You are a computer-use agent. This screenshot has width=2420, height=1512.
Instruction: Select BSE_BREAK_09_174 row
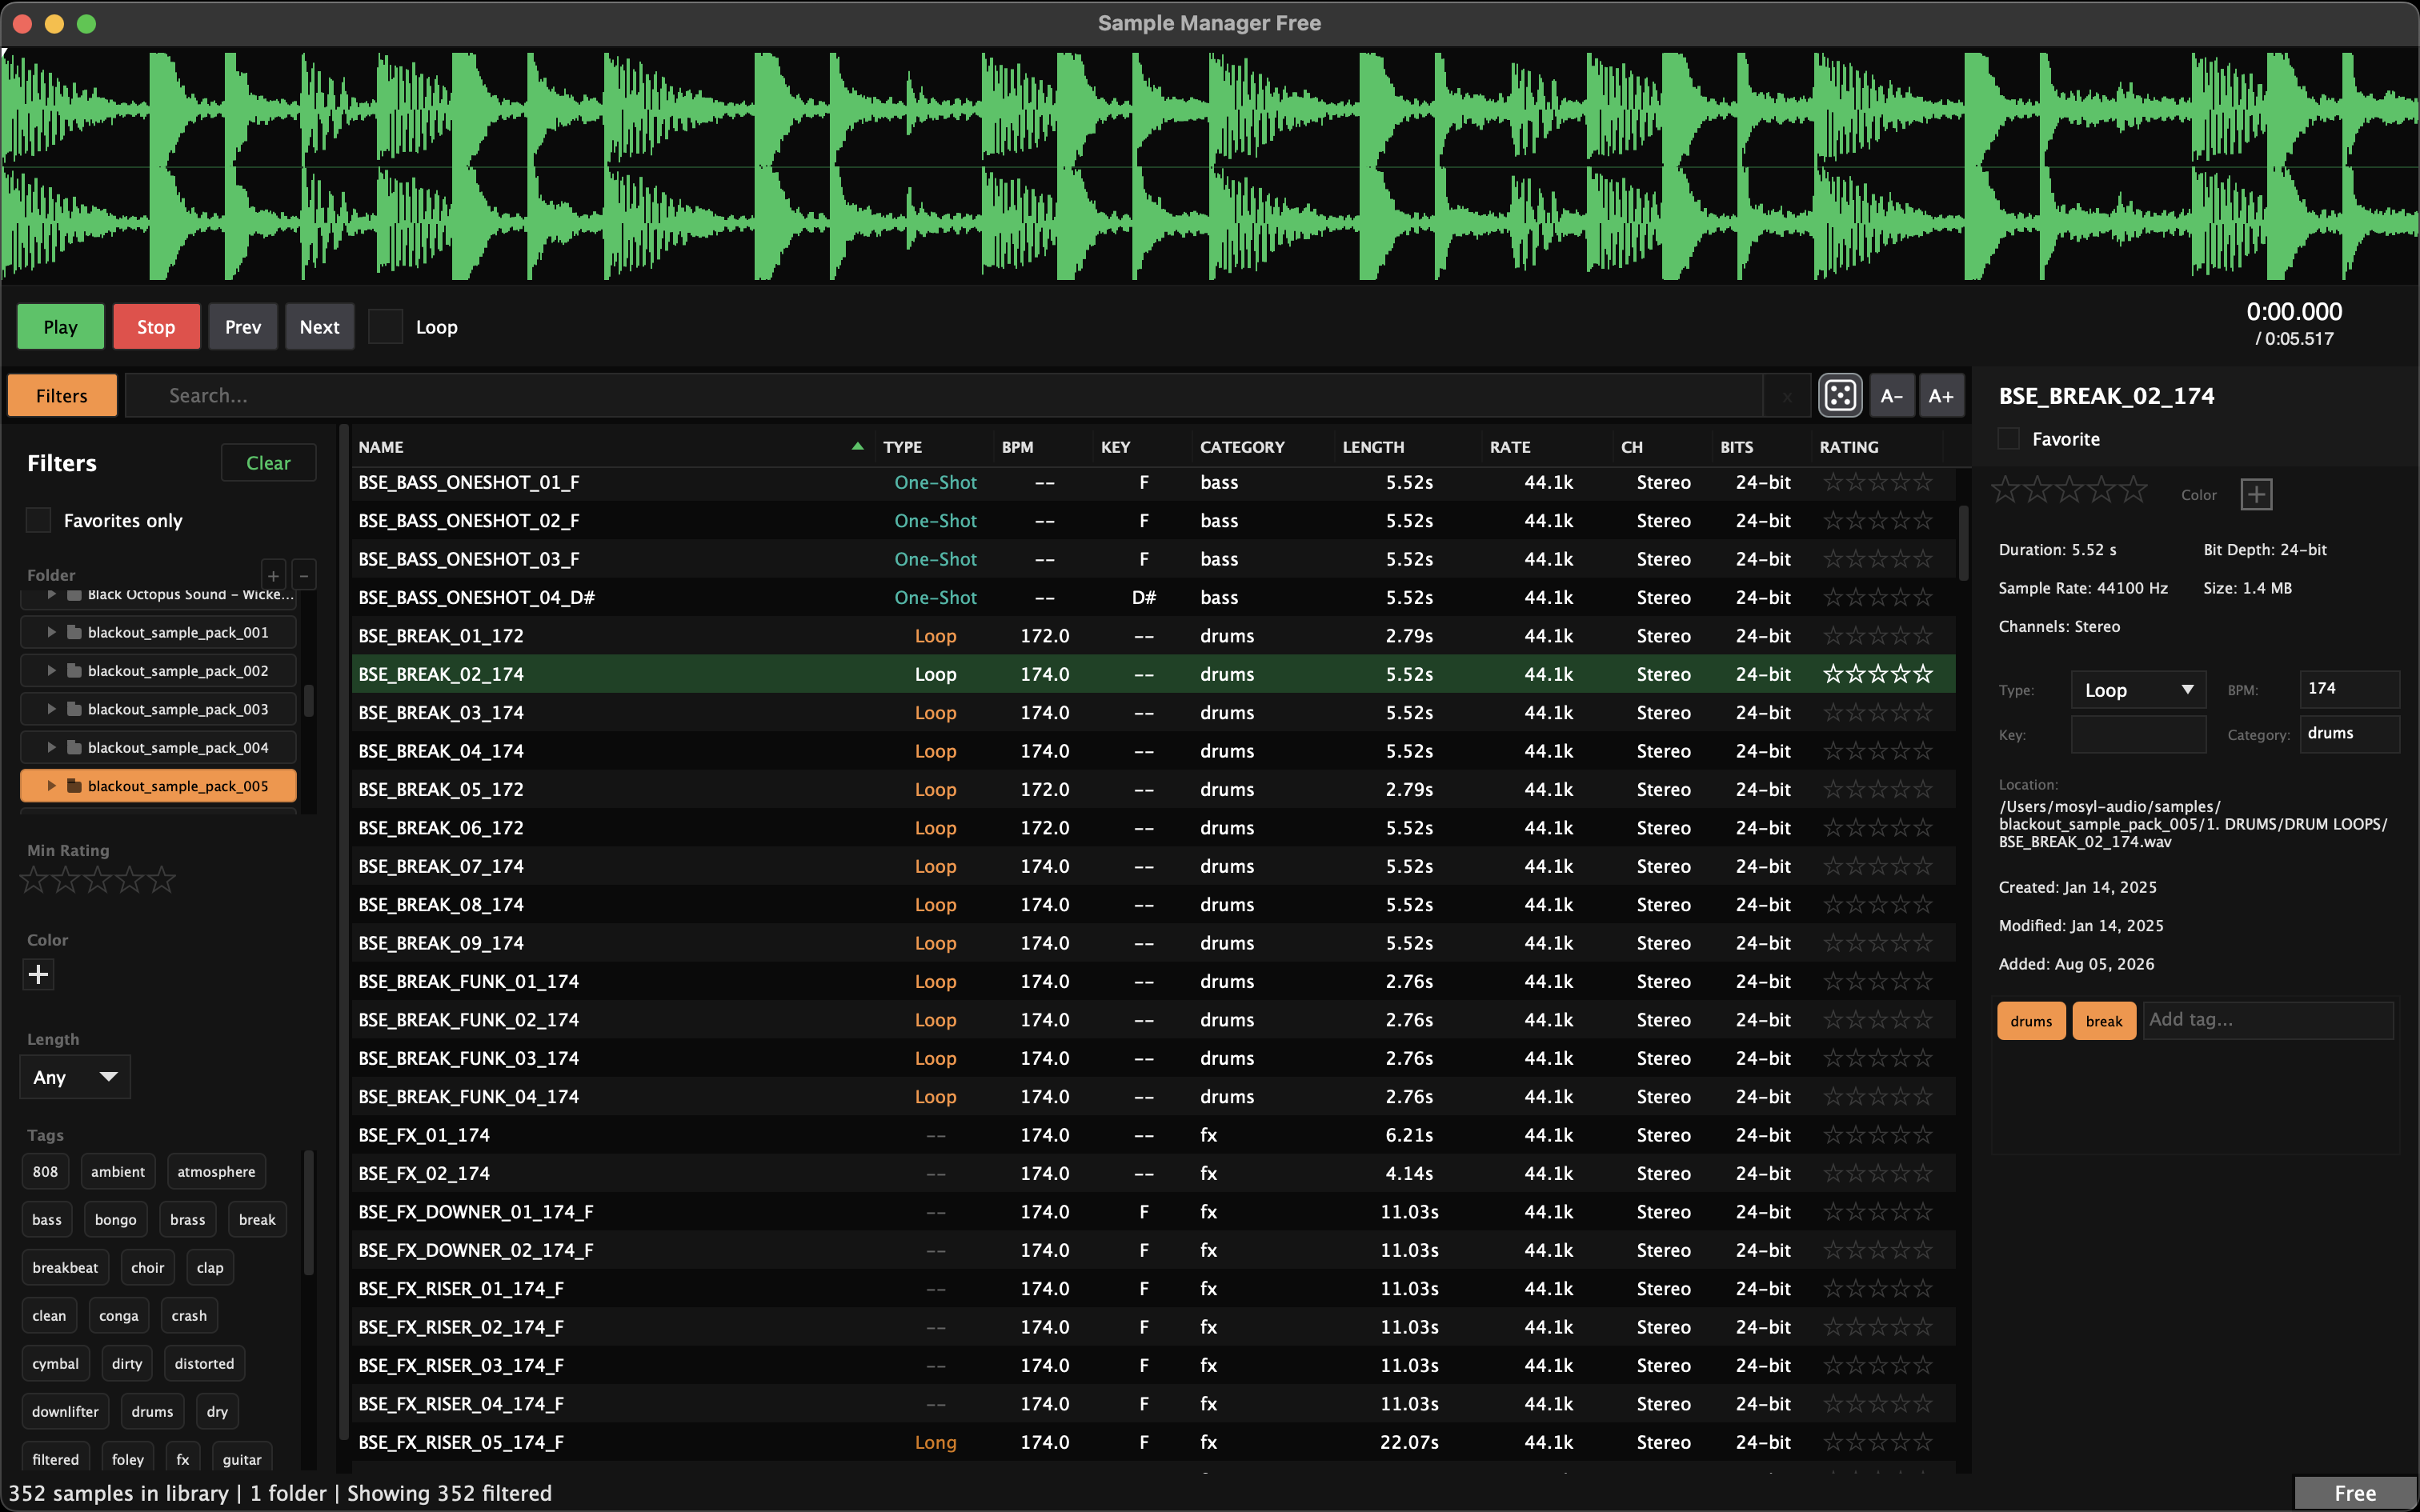[x=1154, y=943]
